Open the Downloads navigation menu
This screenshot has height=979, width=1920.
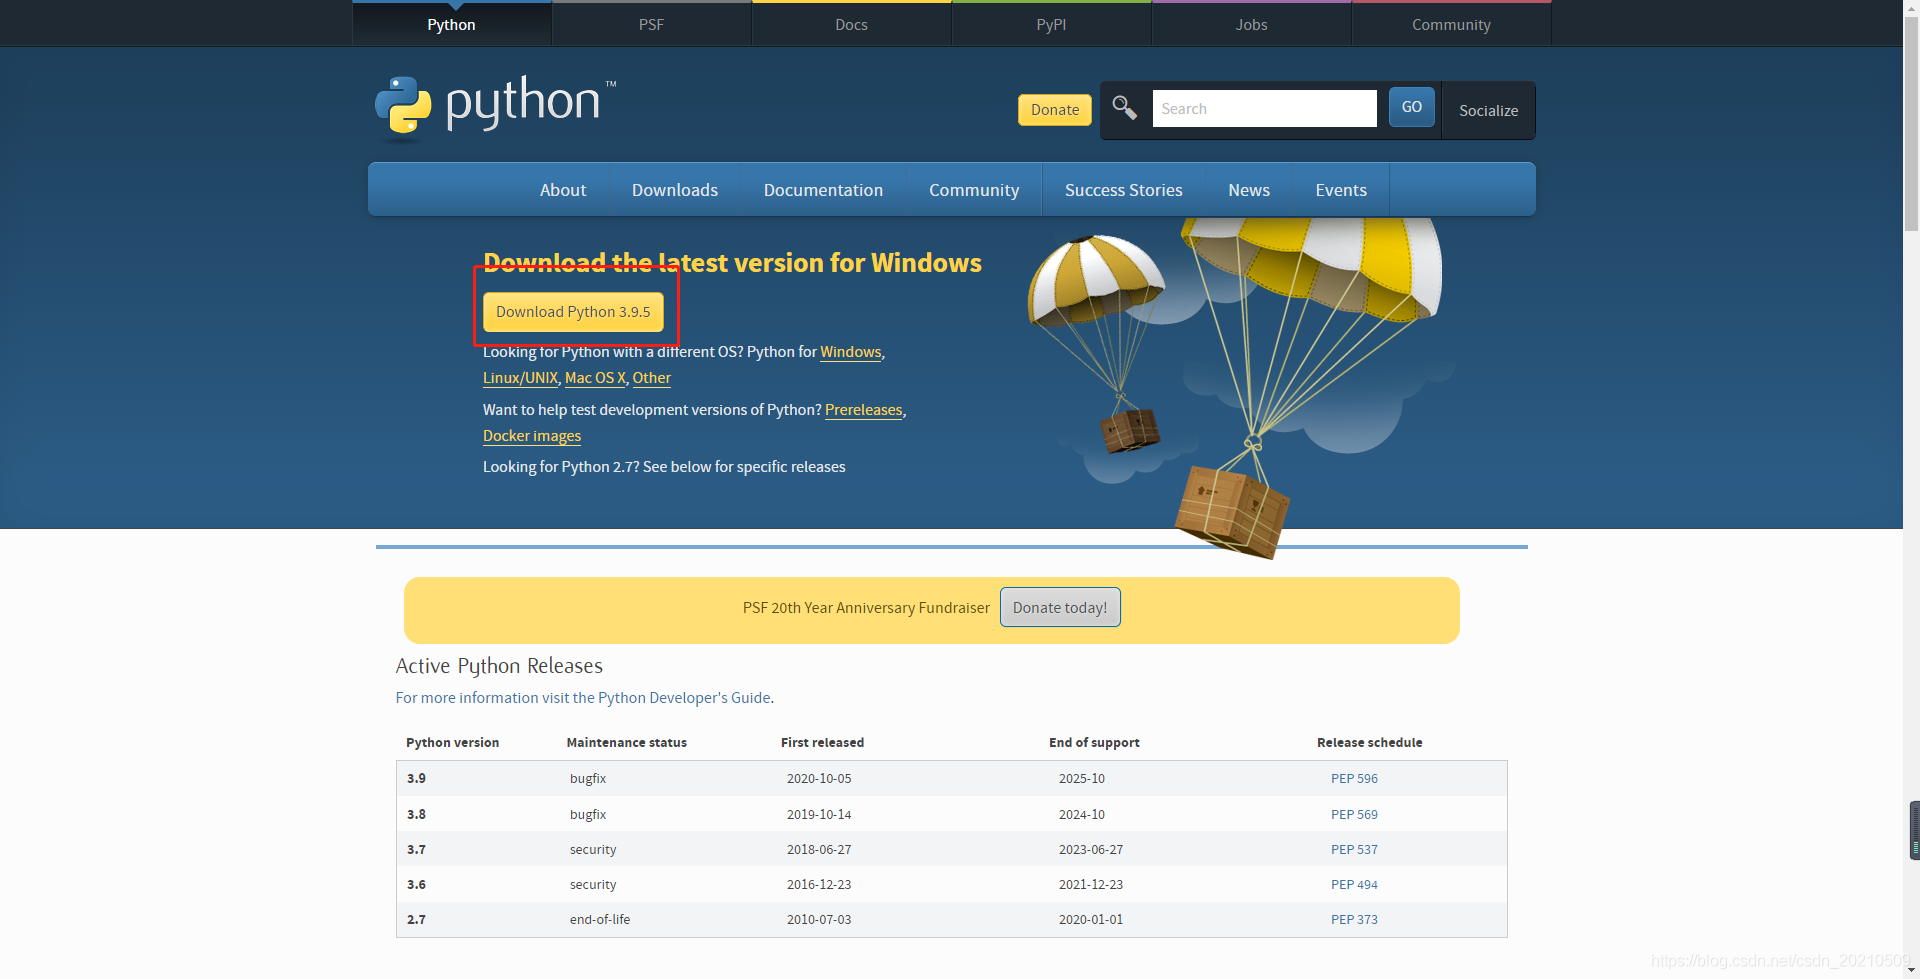675,190
